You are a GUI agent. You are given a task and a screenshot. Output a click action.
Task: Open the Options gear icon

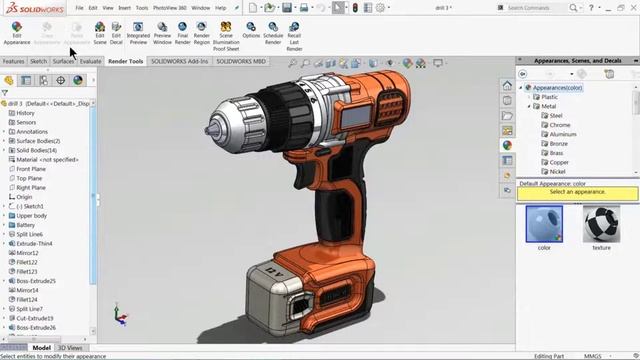click(380, 8)
